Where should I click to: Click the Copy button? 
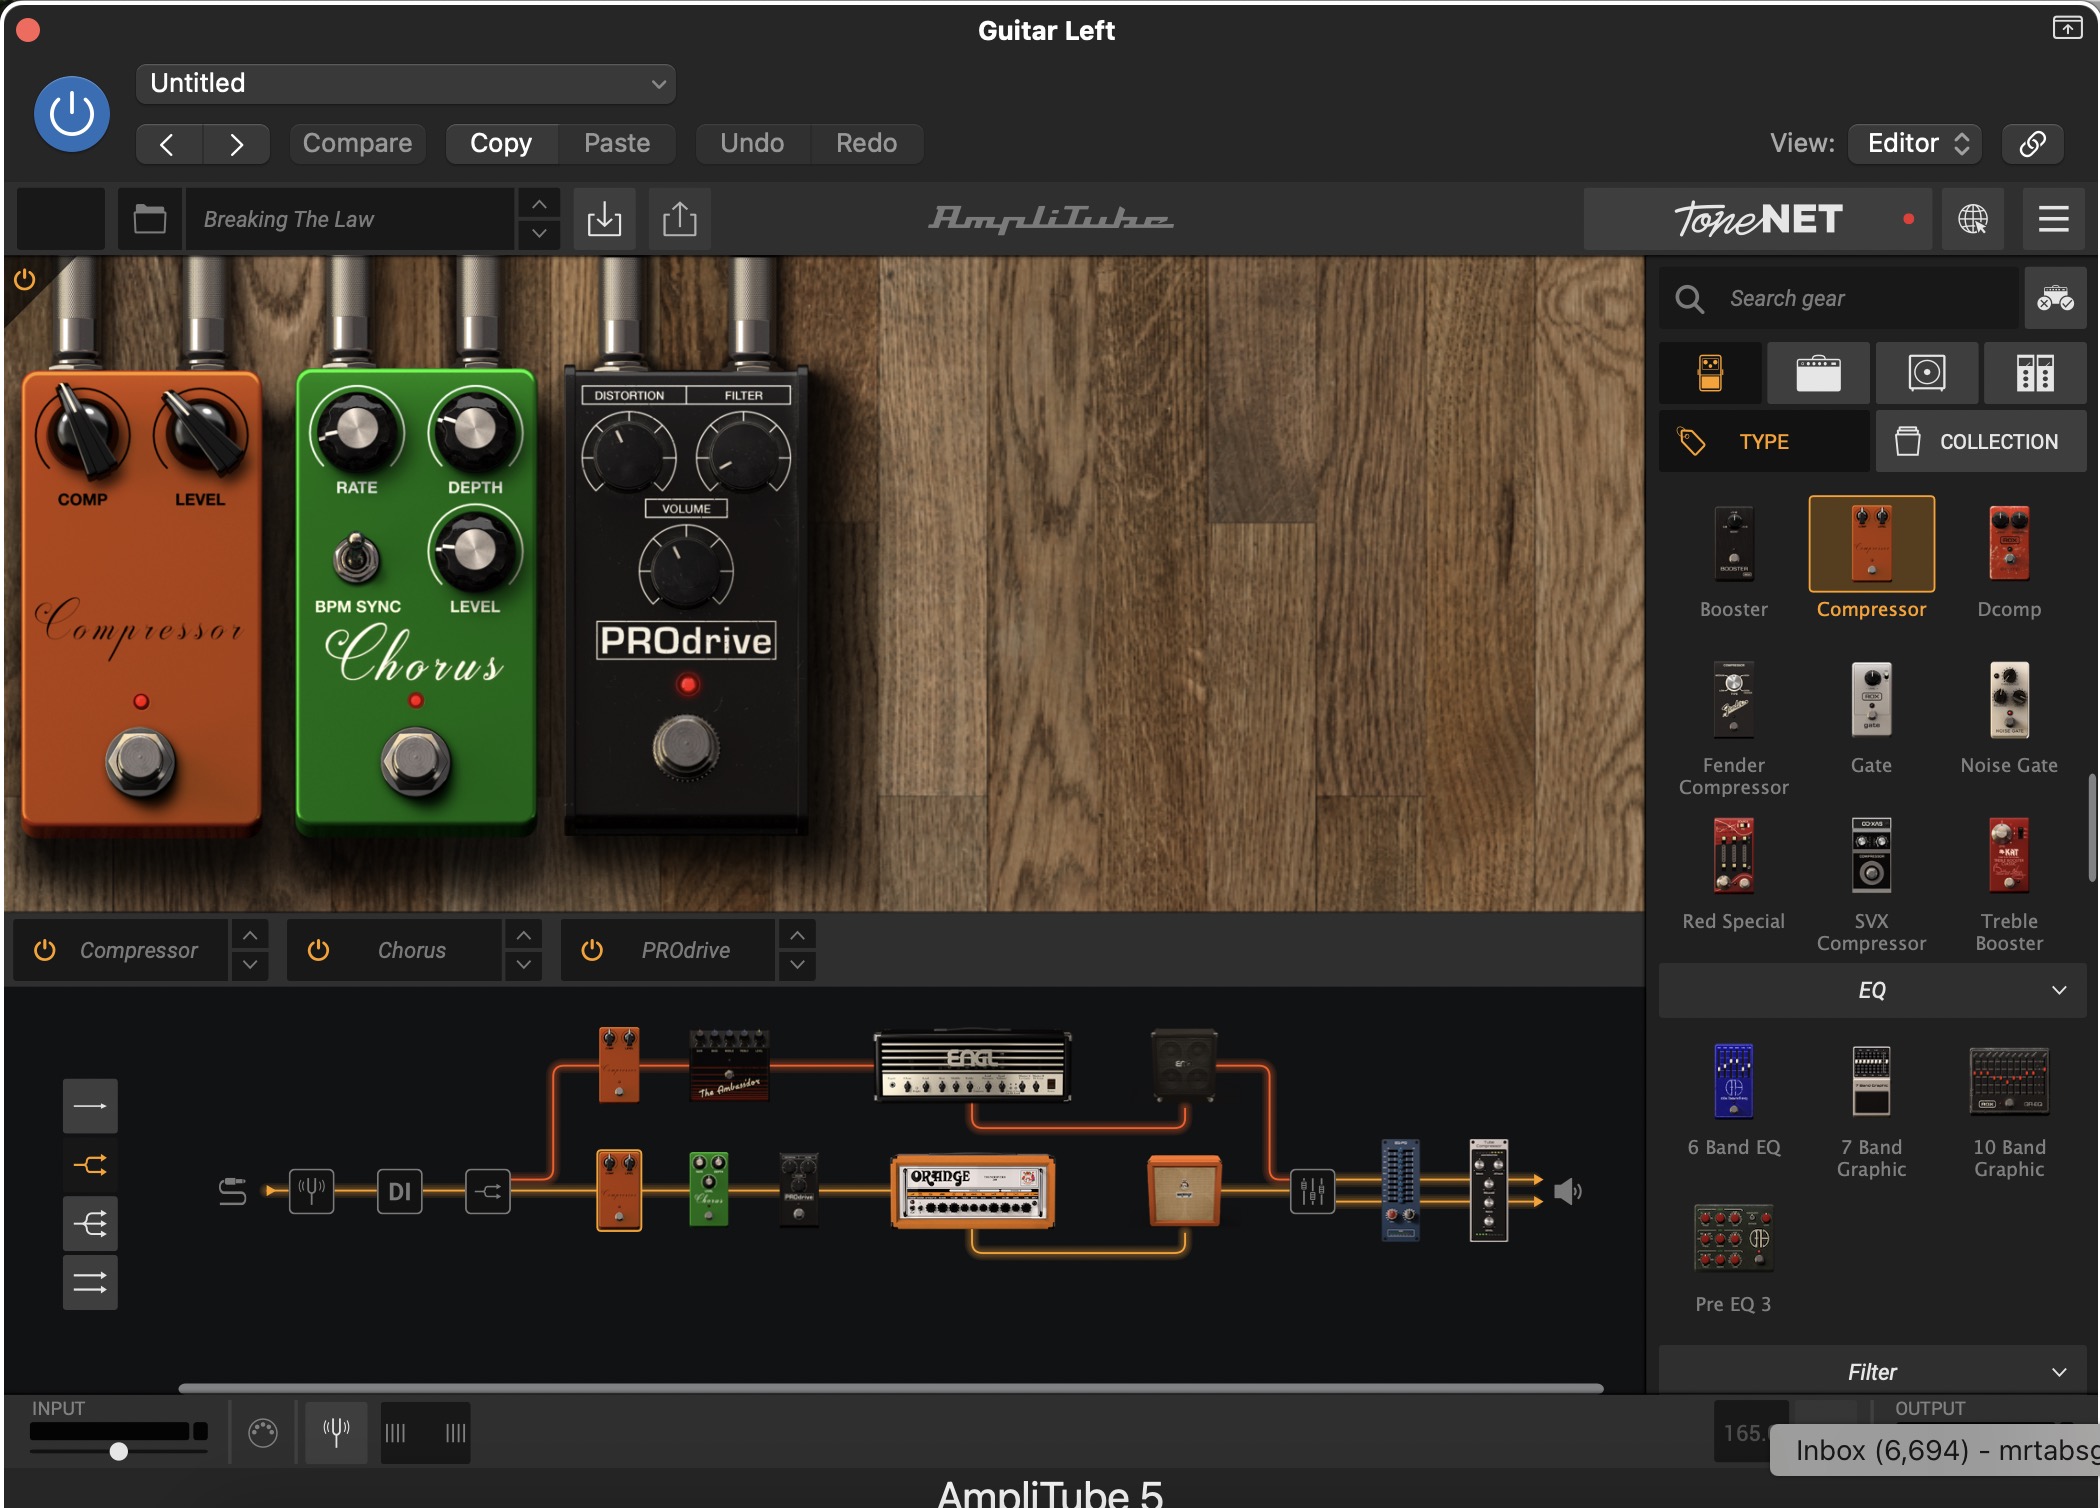coord(501,143)
